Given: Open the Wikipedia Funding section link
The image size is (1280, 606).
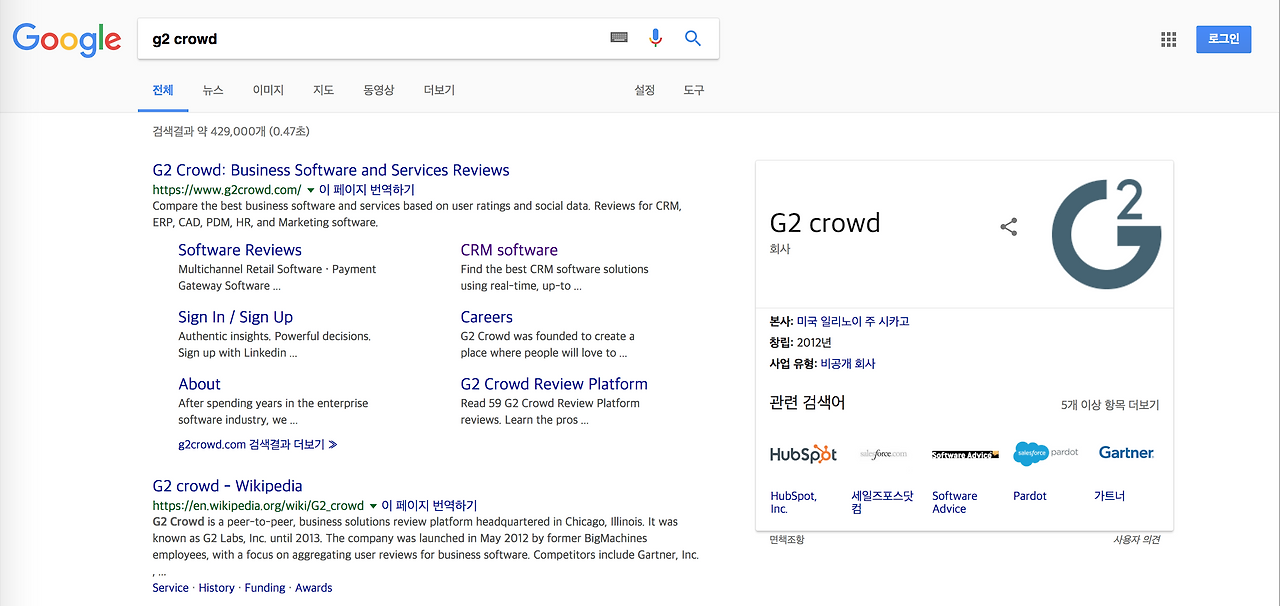Looking at the screenshot, I should (x=265, y=588).
